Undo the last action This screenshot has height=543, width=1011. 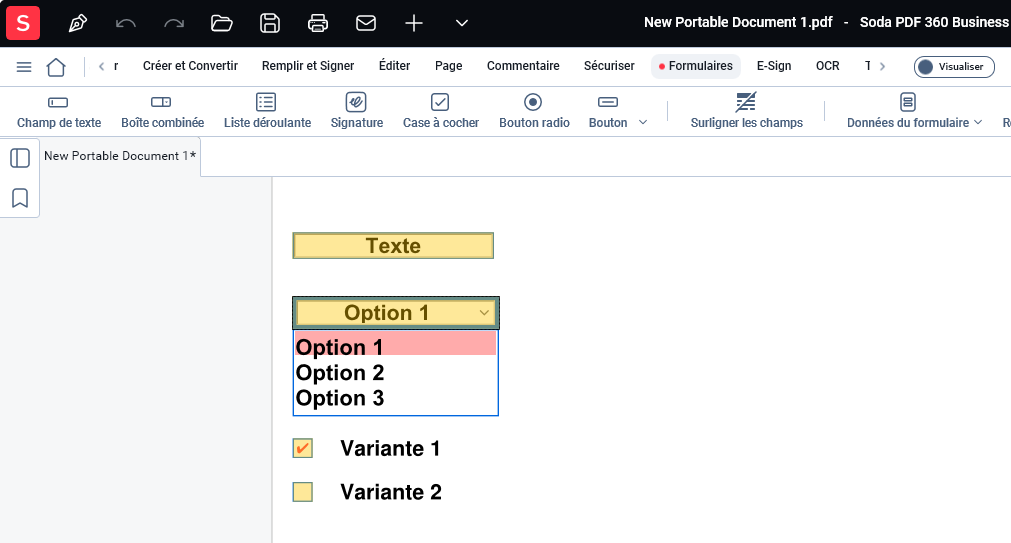point(126,24)
